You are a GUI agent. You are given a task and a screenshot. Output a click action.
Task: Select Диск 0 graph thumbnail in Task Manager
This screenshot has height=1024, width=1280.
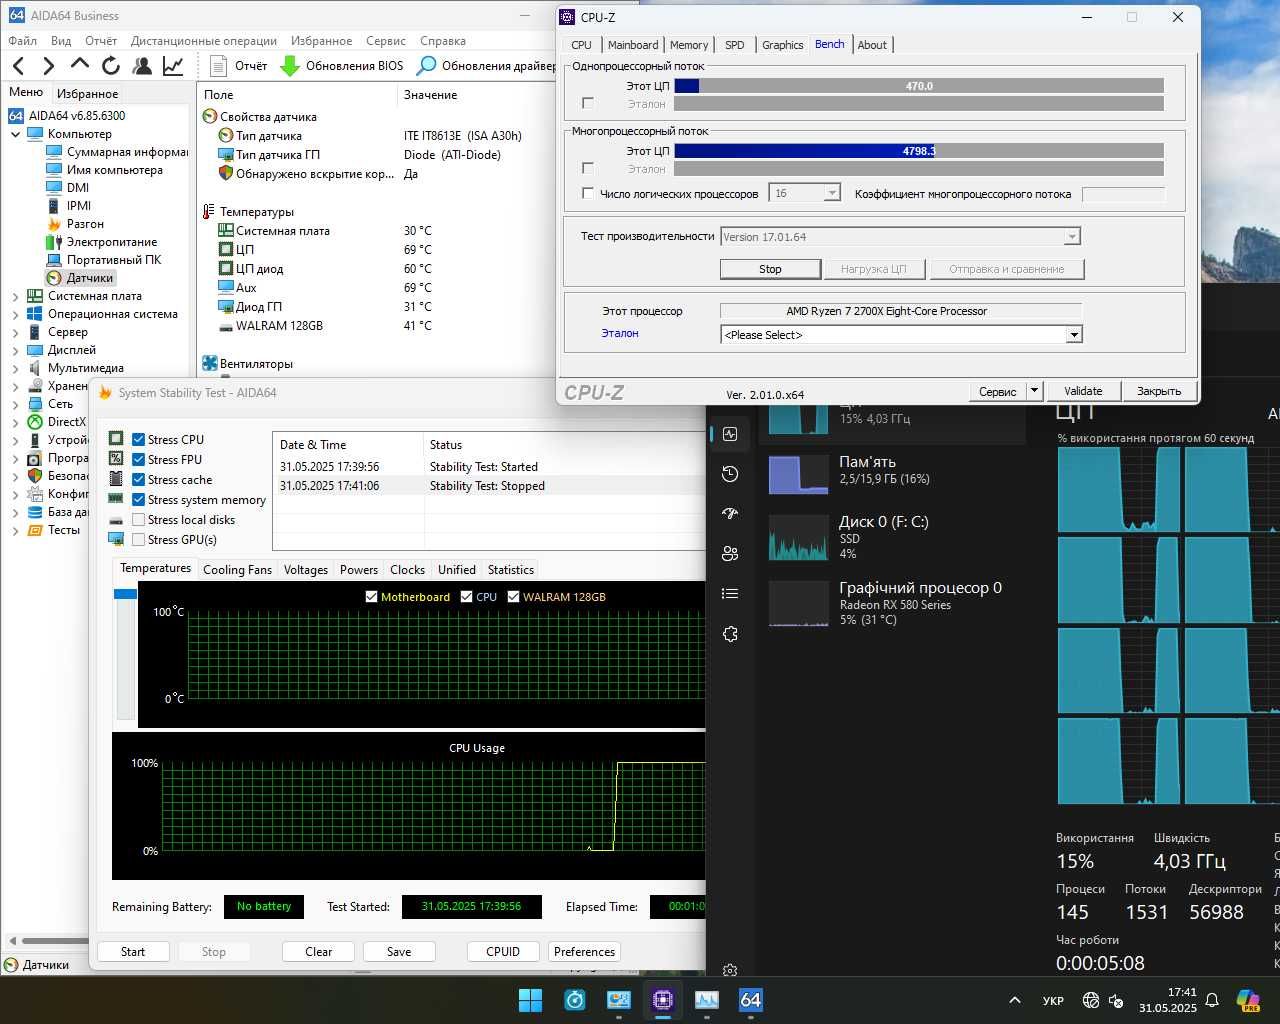tap(799, 540)
